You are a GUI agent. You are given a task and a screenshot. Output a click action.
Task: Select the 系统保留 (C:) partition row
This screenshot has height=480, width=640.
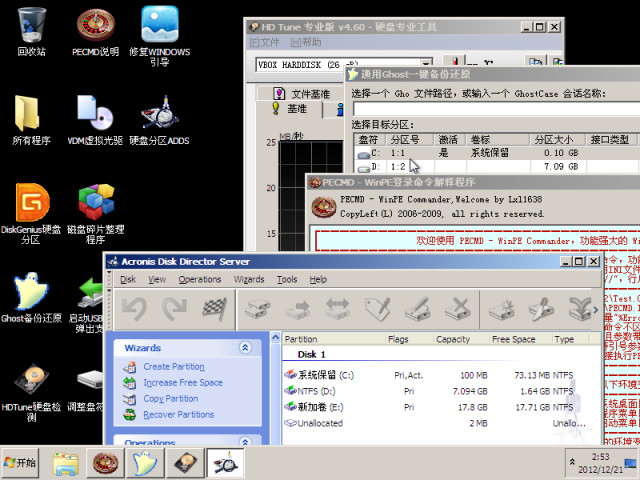pyautogui.click(x=441, y=375)
